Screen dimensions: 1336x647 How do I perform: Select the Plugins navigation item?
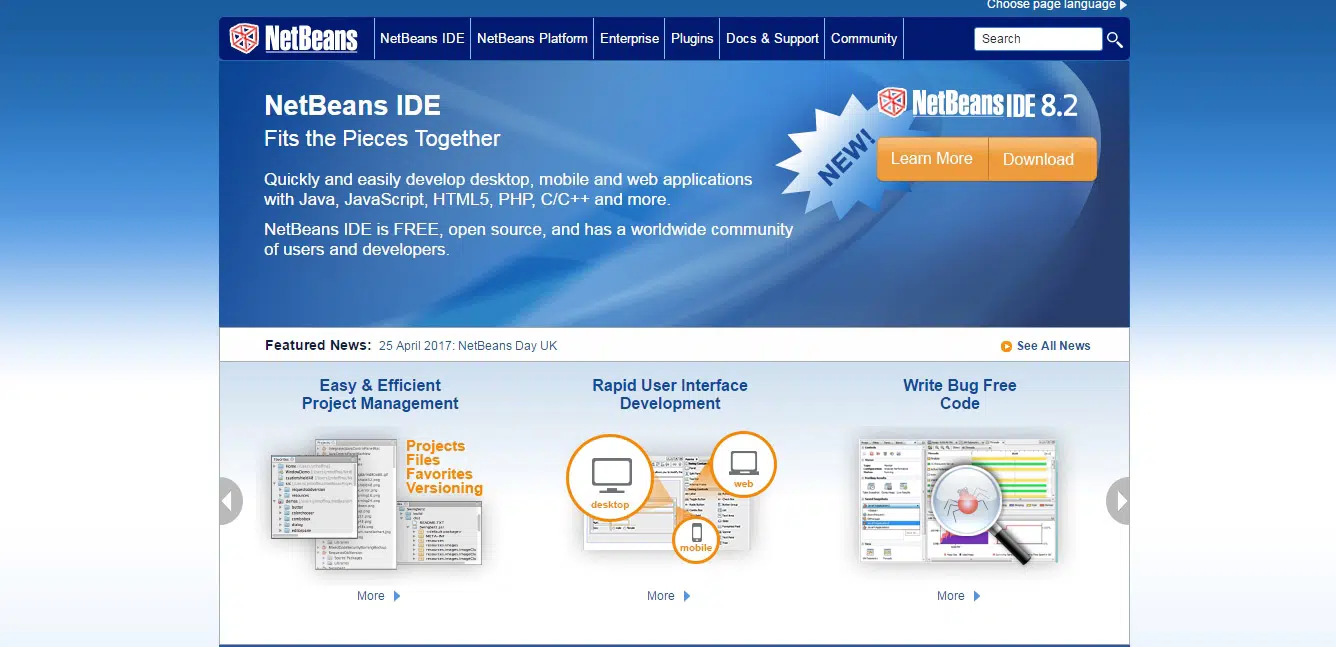pyautogui.click(x=692, y=39)
